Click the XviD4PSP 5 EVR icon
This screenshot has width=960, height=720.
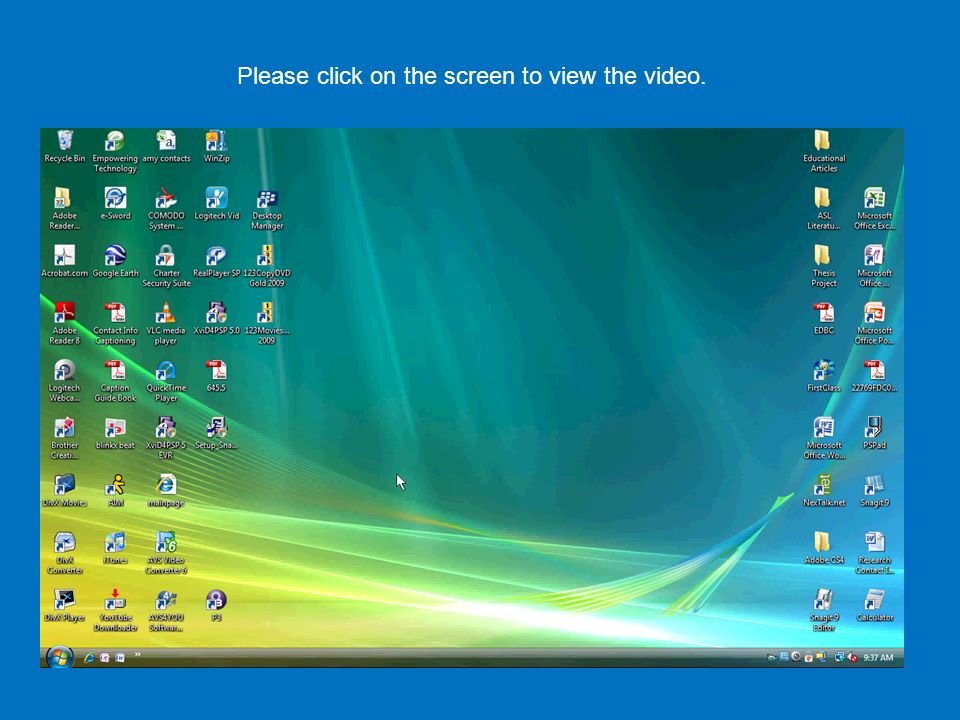click(166, 438)
